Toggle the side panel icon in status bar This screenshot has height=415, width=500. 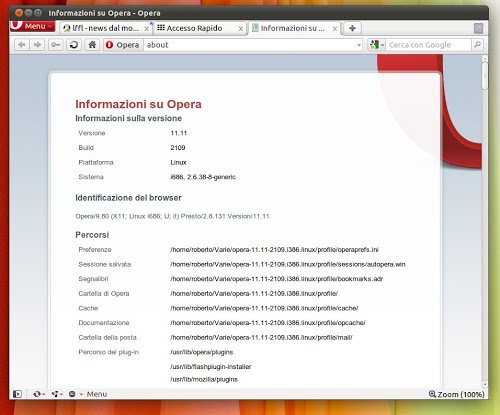pyautogui.click(x=17, y=394)
